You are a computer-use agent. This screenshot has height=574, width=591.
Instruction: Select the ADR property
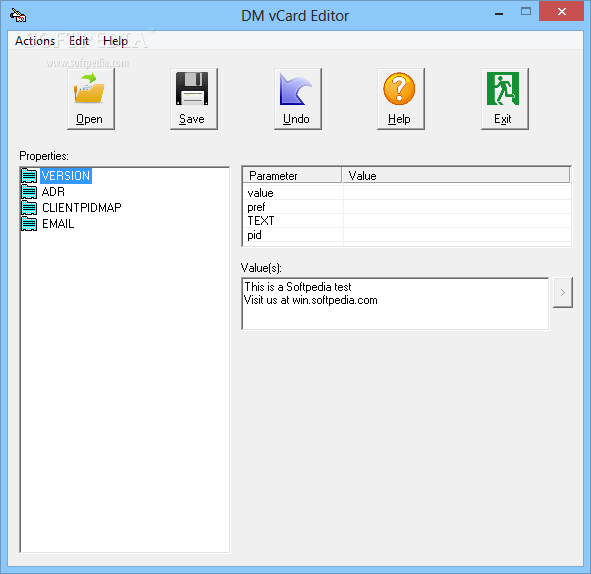coord(53,191)
